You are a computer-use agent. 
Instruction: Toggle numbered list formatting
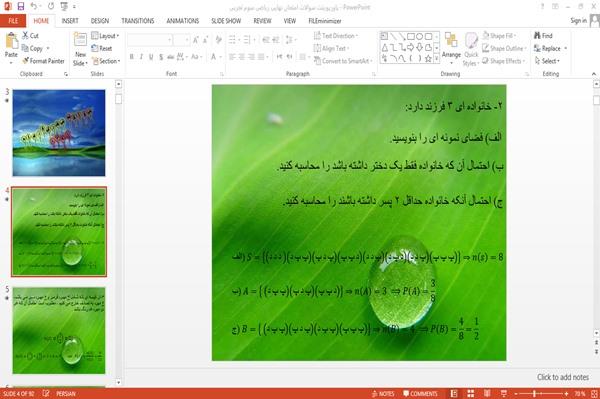point(247,40)
